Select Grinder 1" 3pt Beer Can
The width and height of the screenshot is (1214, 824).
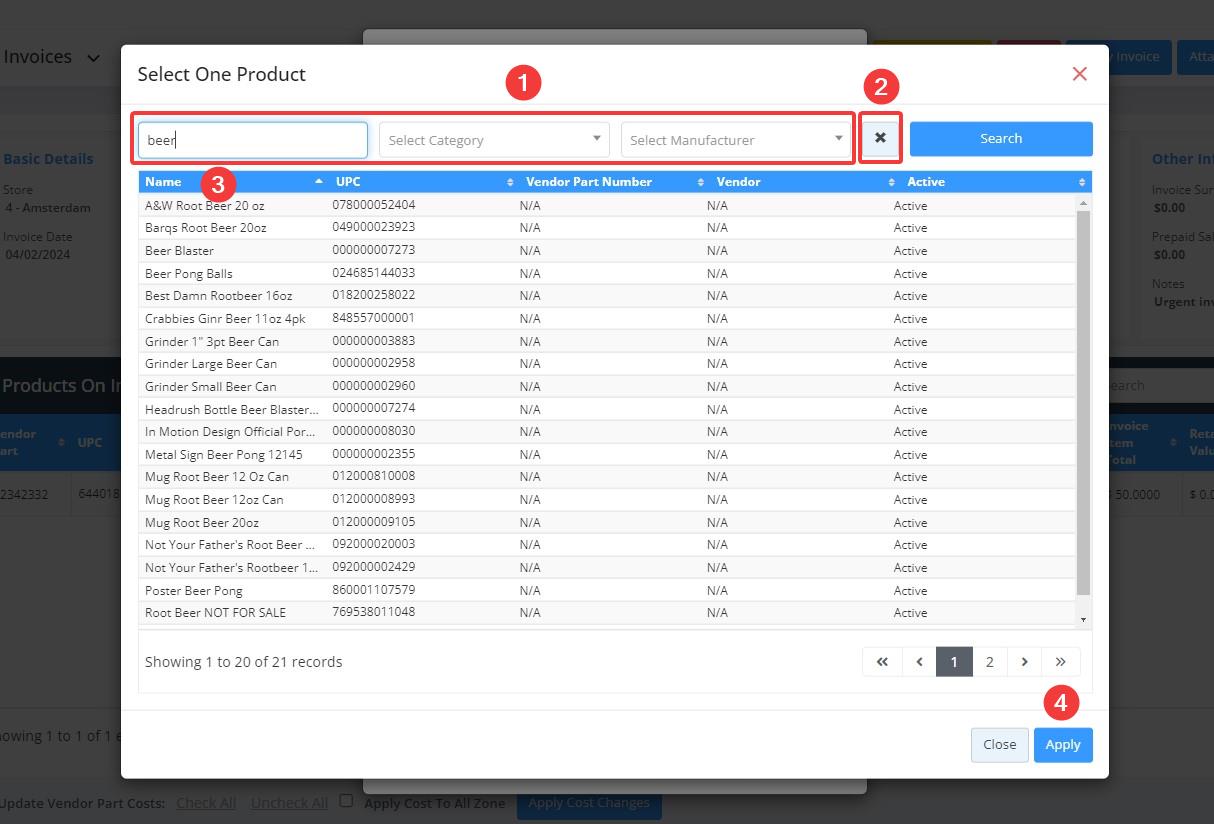tap(607, 341)
